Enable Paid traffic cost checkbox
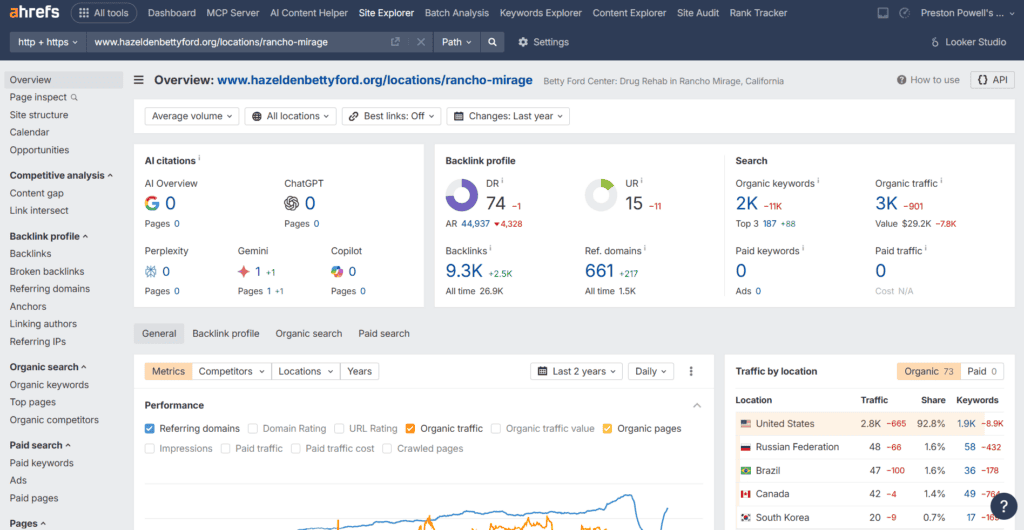The height and width of the screenshot is (530, 1024). click(x=296, y=448)
